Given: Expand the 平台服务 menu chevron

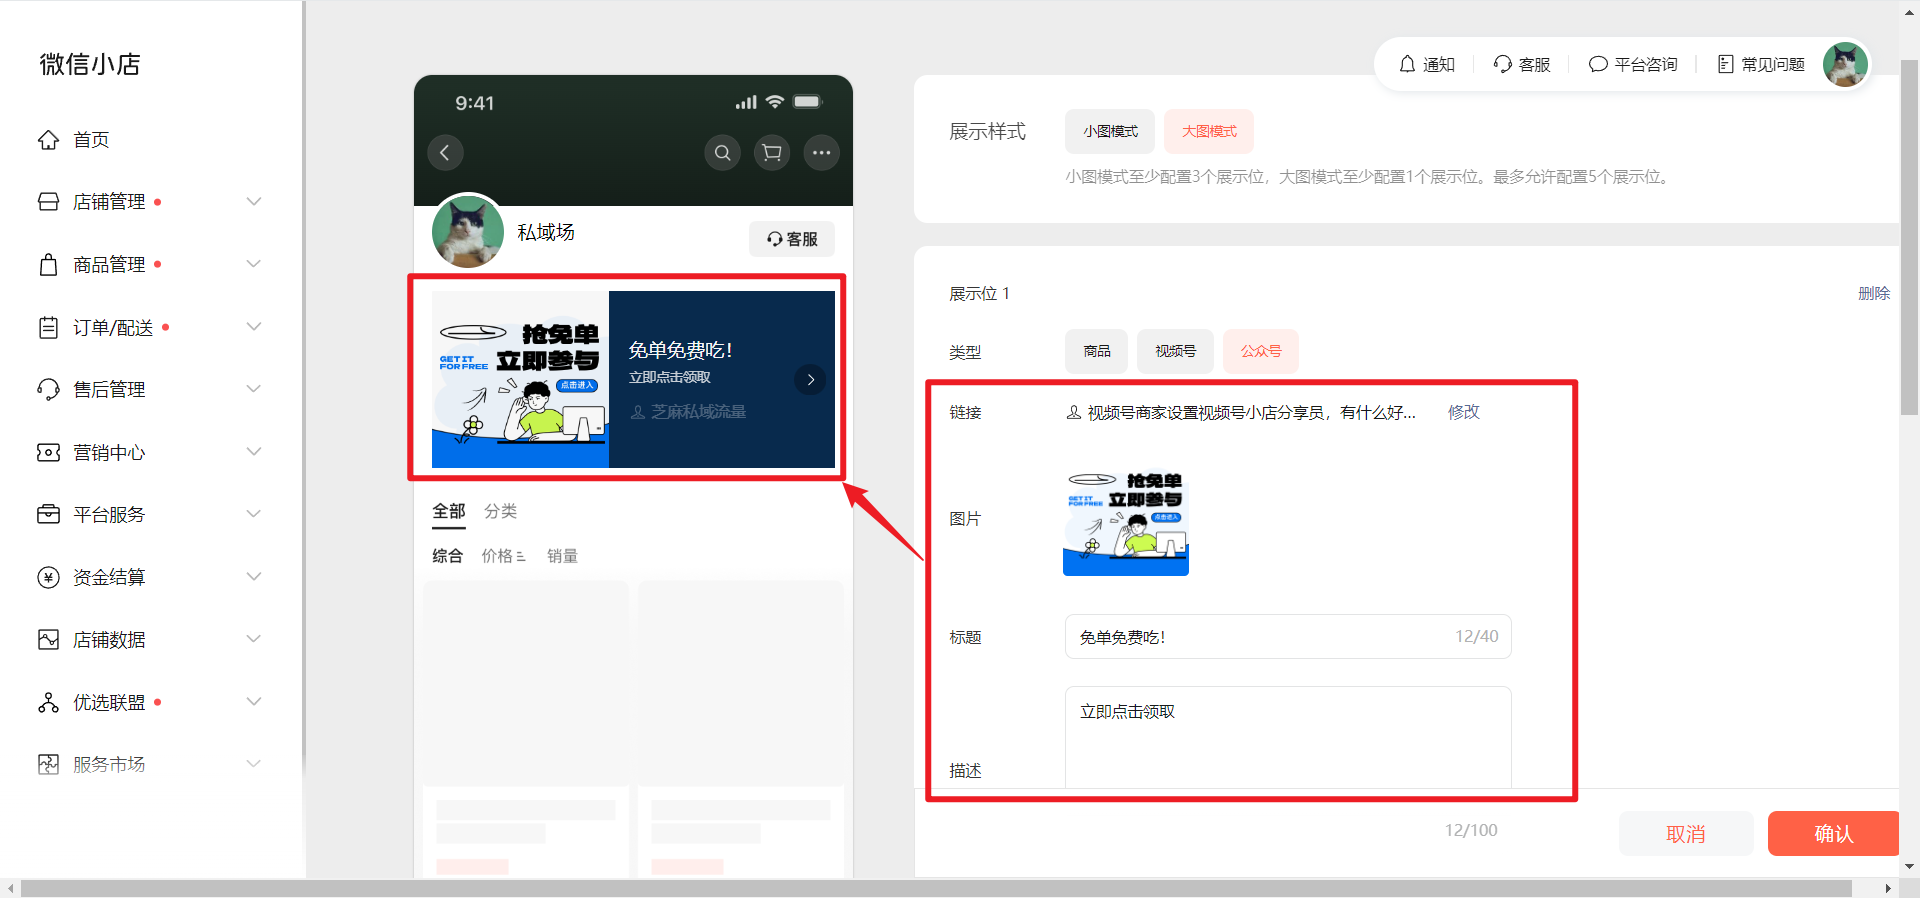Looking at the screenshot, I should click(254, 514).
